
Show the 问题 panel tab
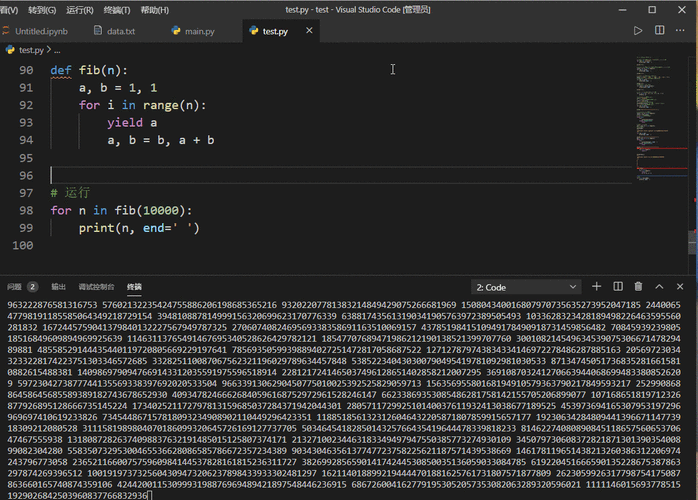15,286
